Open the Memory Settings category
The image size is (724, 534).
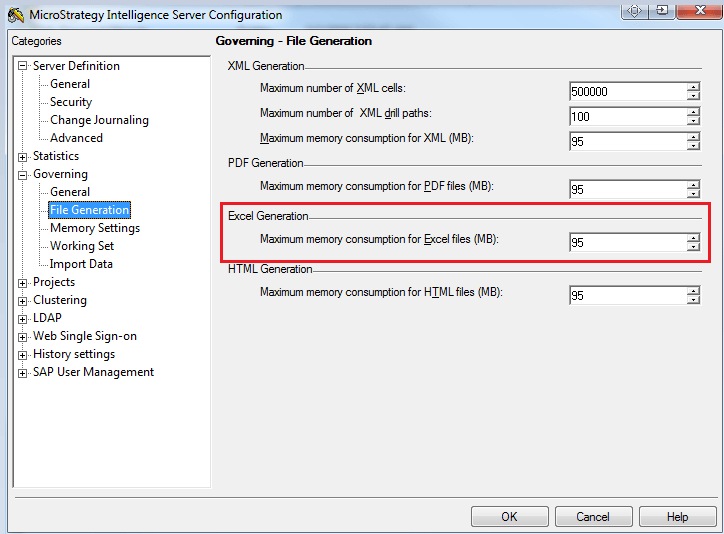click(95, 228)
